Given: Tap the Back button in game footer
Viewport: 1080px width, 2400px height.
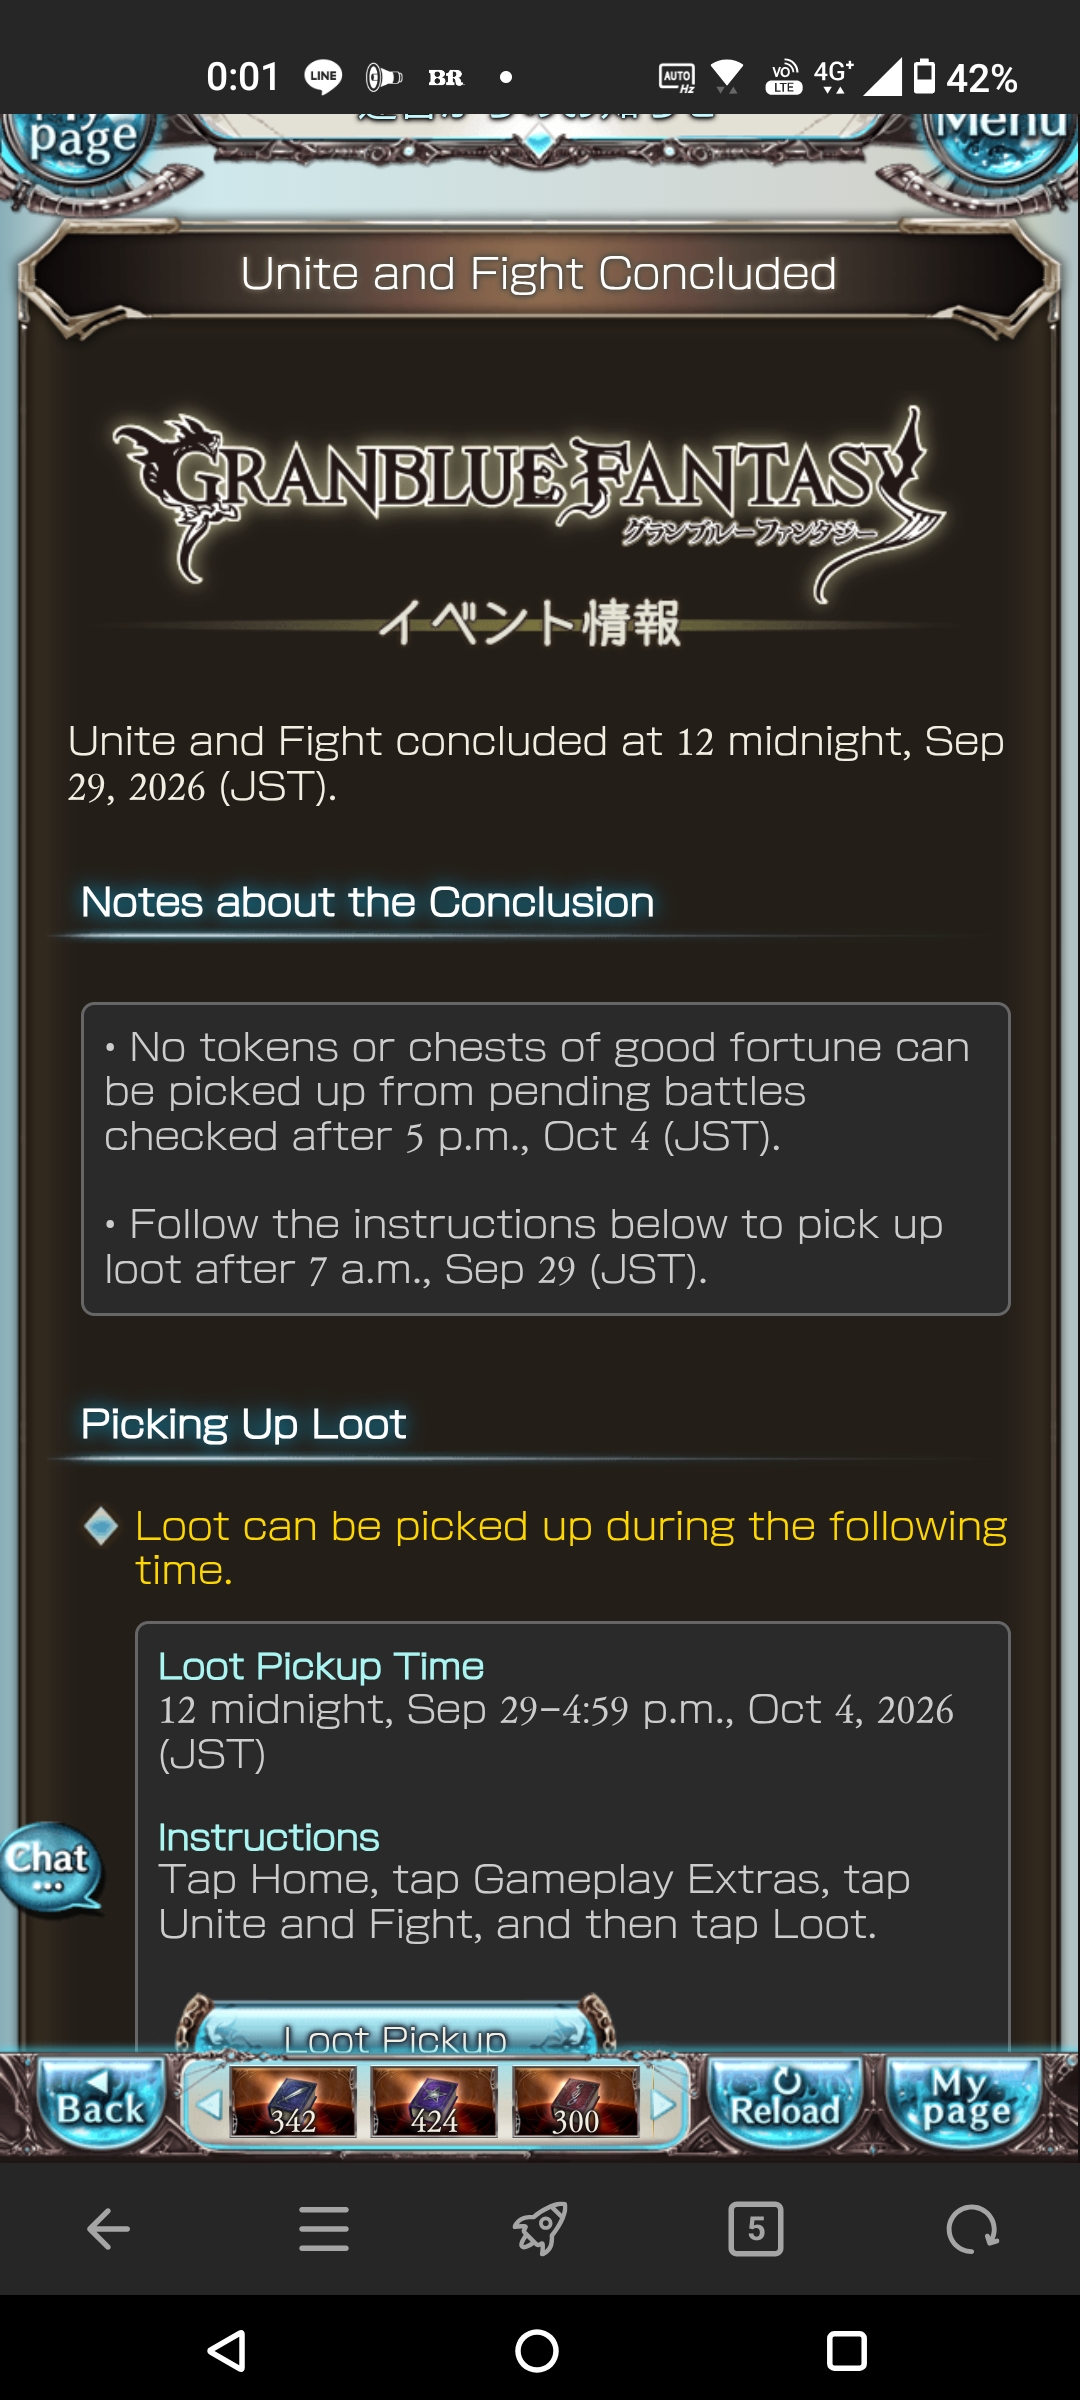Looking at the screenshot, I should (x=101, y=2103).
